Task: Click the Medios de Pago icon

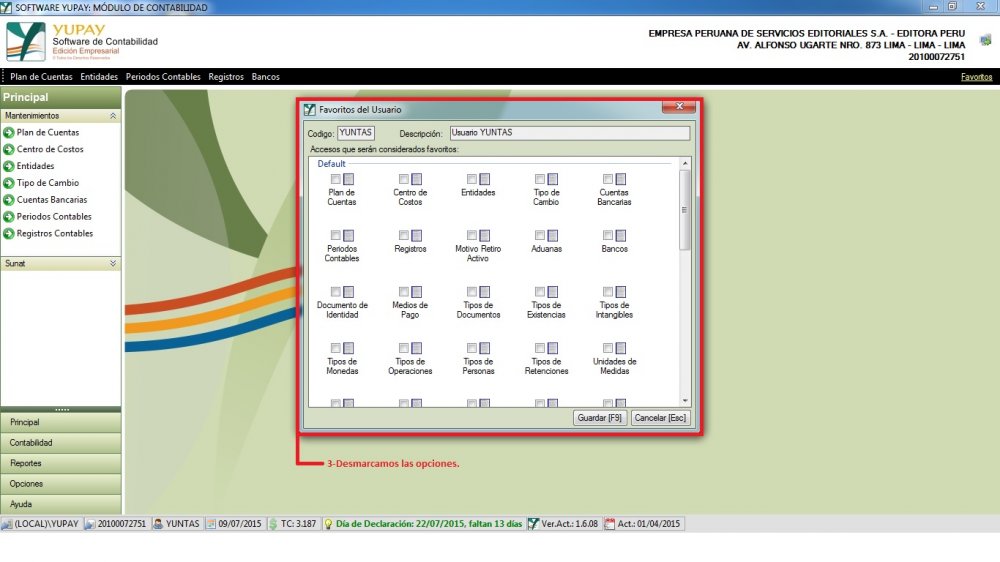Action: click(x=416, y=292)
